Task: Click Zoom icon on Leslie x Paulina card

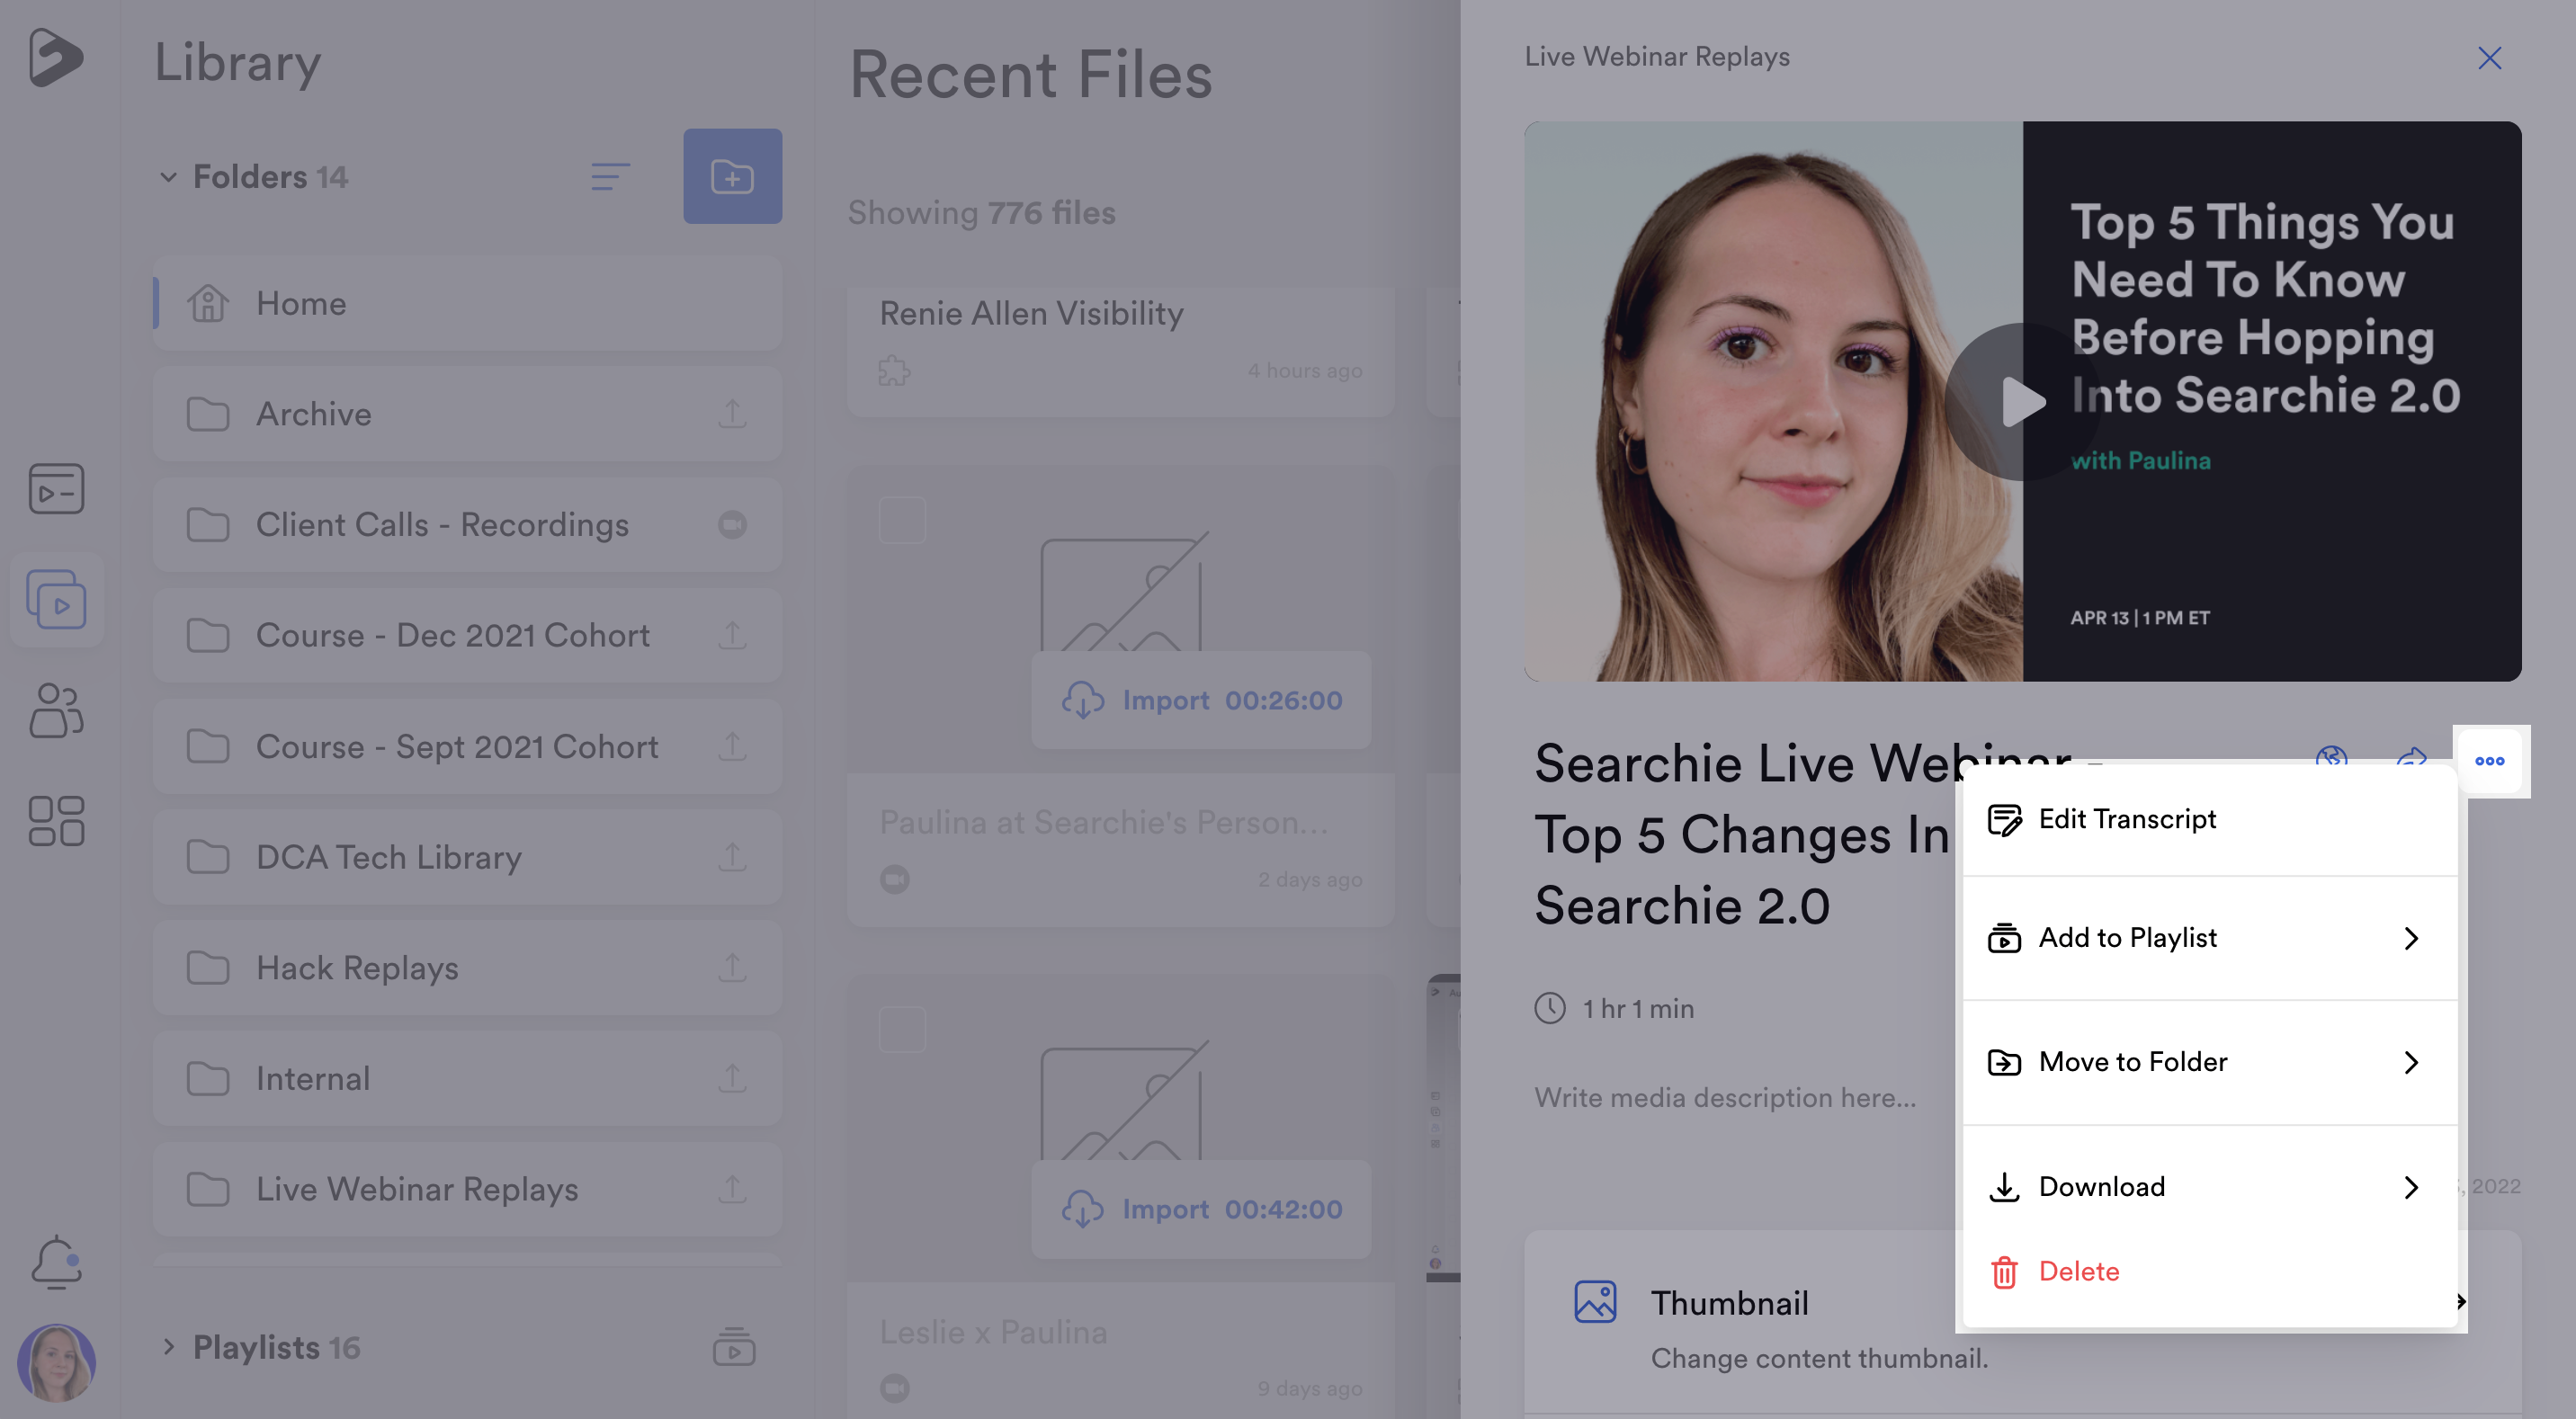Action: coord(894,1388)
